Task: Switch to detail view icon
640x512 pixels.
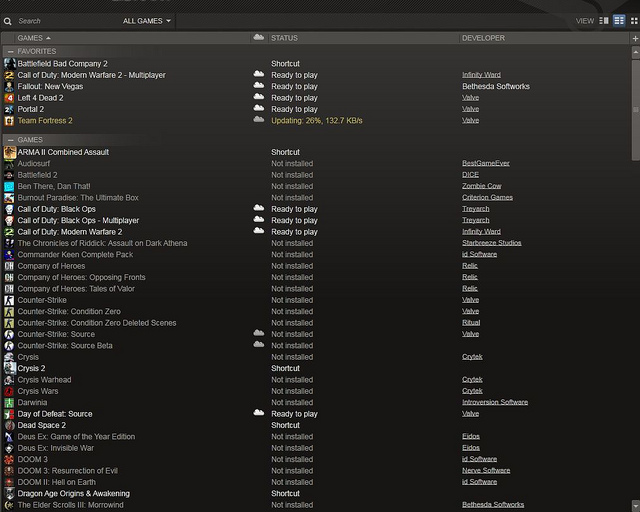Action: point(604,20)
